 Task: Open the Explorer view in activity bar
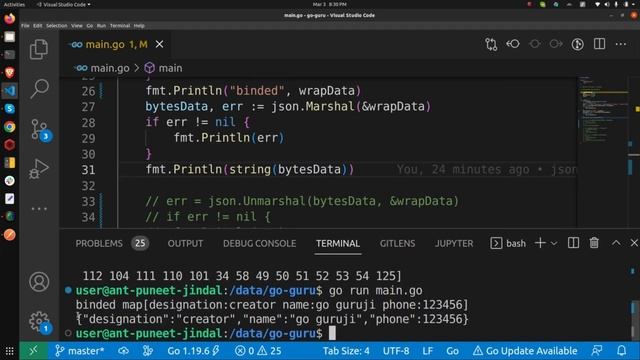click(x=39, y=49)
